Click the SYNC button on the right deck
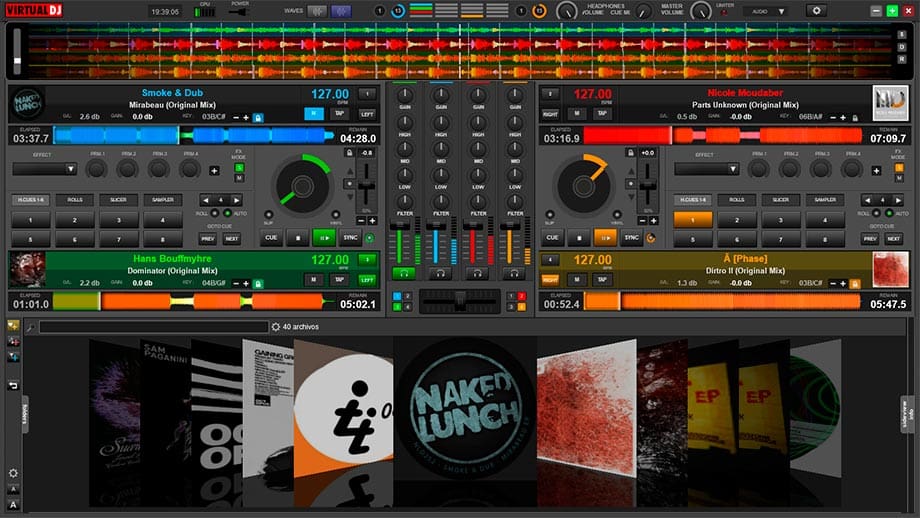This screenshot has width=920, height=518. (631, 238)
